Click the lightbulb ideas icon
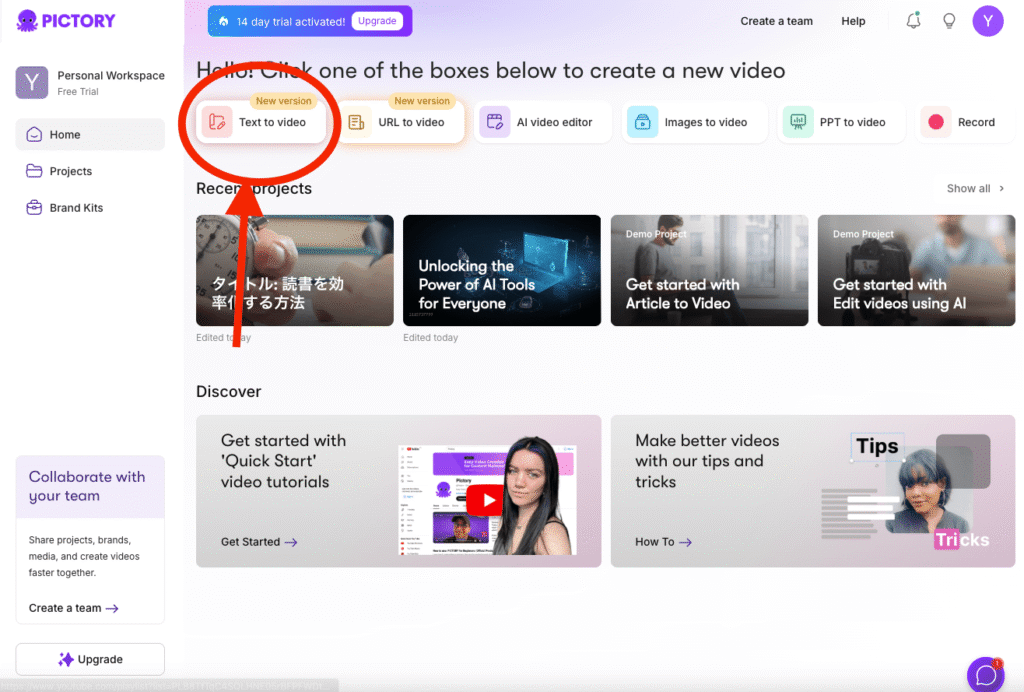 point(949,21)
